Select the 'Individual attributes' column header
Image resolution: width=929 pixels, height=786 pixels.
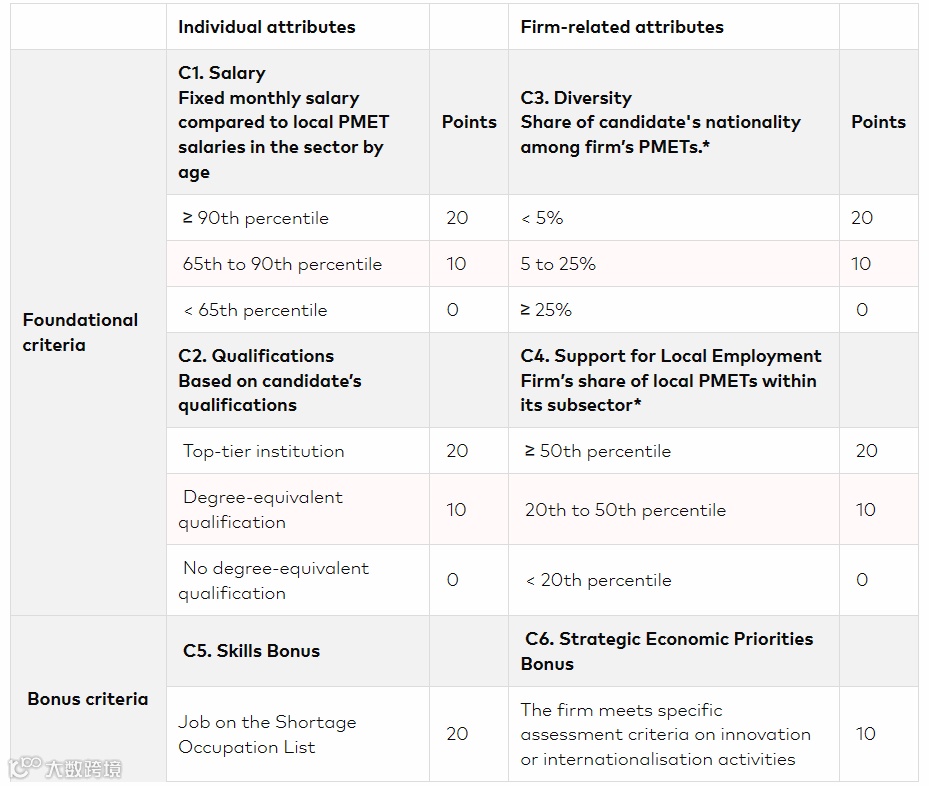click(x=267, y=27)
